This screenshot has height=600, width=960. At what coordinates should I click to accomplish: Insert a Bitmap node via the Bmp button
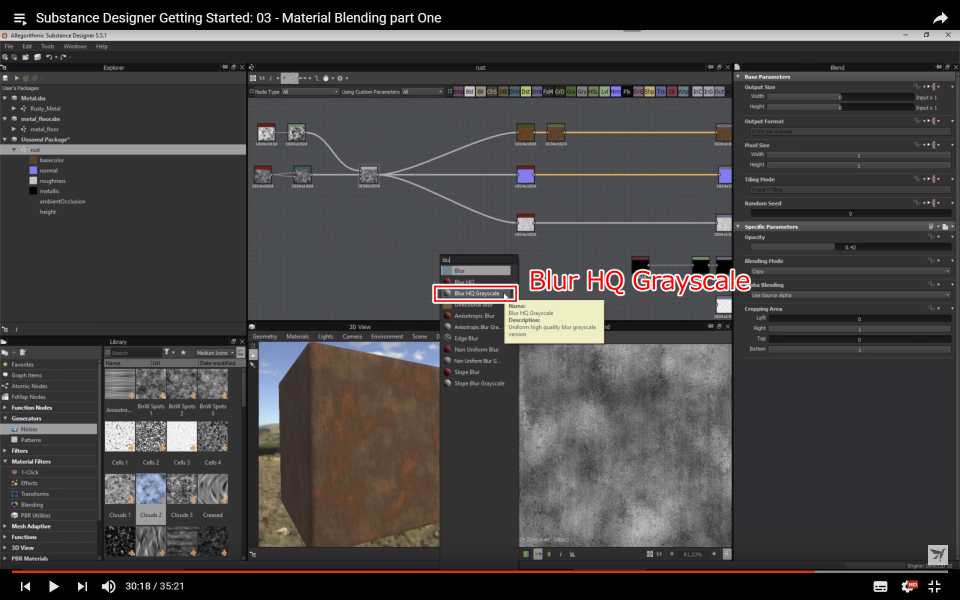coord(458,91)
